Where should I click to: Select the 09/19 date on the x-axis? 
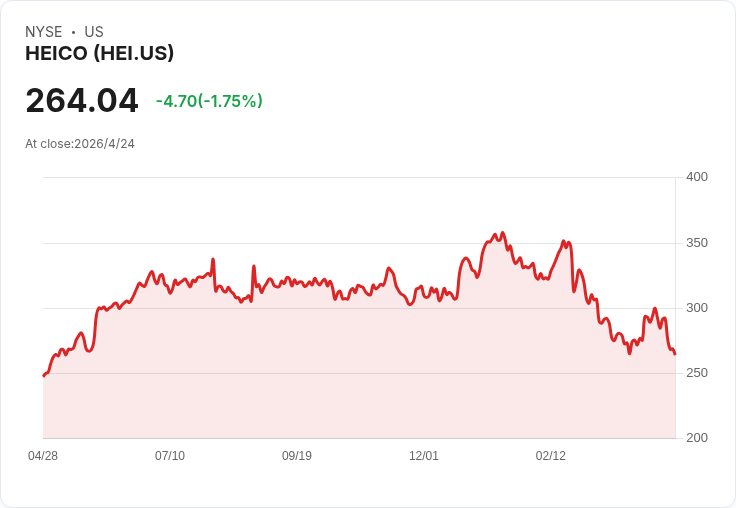coord(297,456)
